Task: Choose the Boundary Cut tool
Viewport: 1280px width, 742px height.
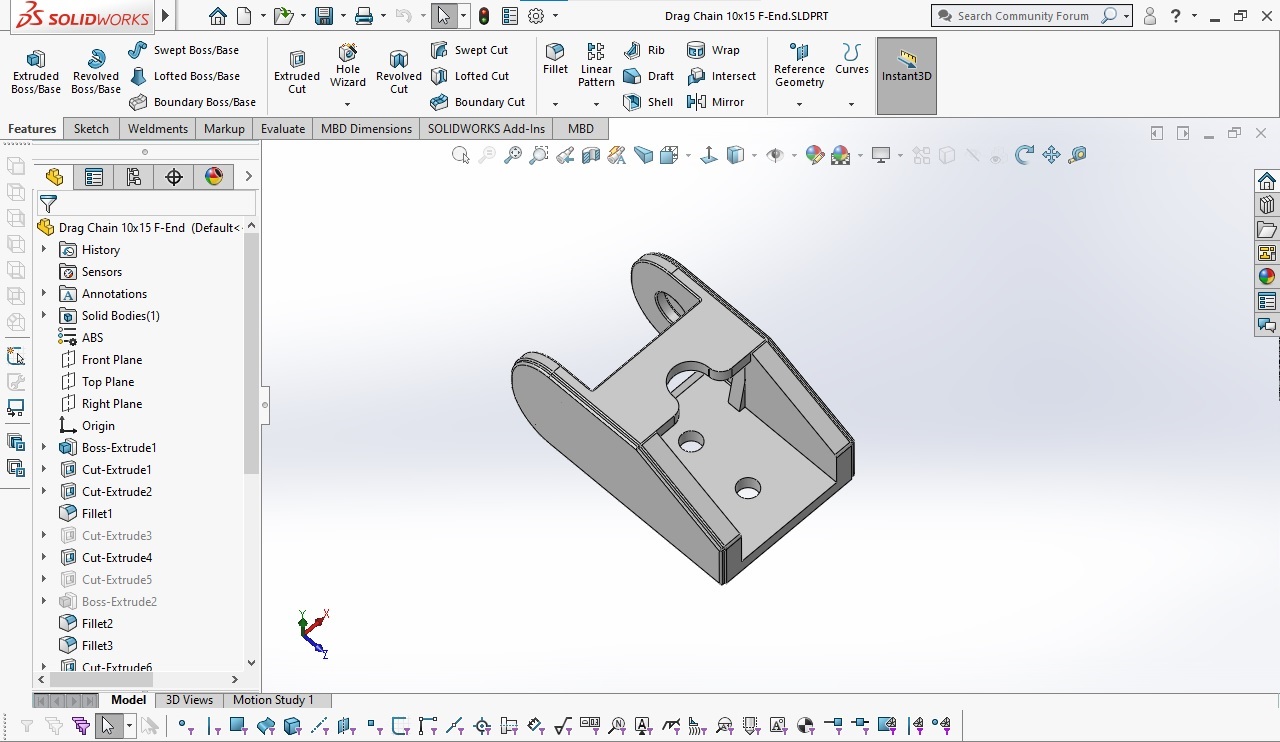Action: pyautogui.click(x=478, y=102)
